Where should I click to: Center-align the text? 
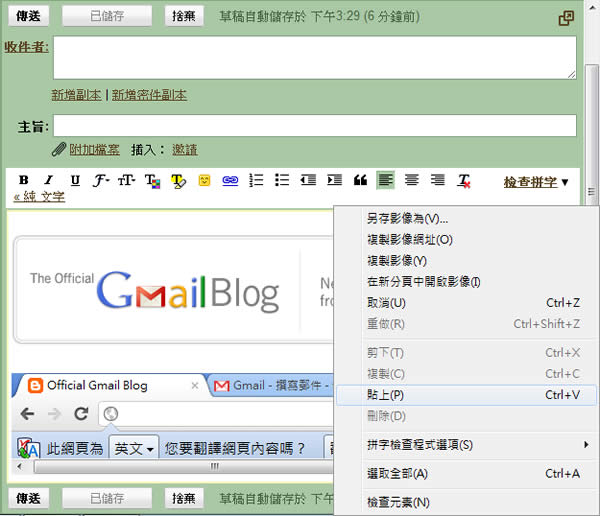pyautogui.click(x=411, y=181)
